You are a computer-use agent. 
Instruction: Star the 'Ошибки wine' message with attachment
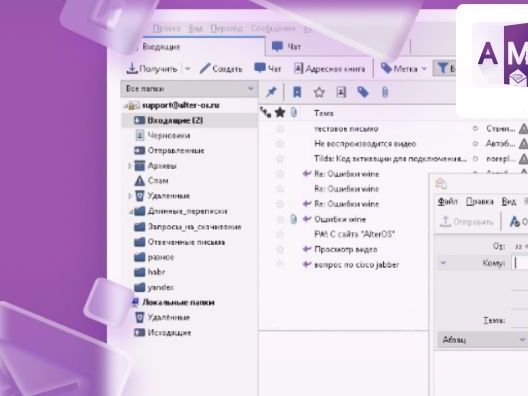(280, 219)
